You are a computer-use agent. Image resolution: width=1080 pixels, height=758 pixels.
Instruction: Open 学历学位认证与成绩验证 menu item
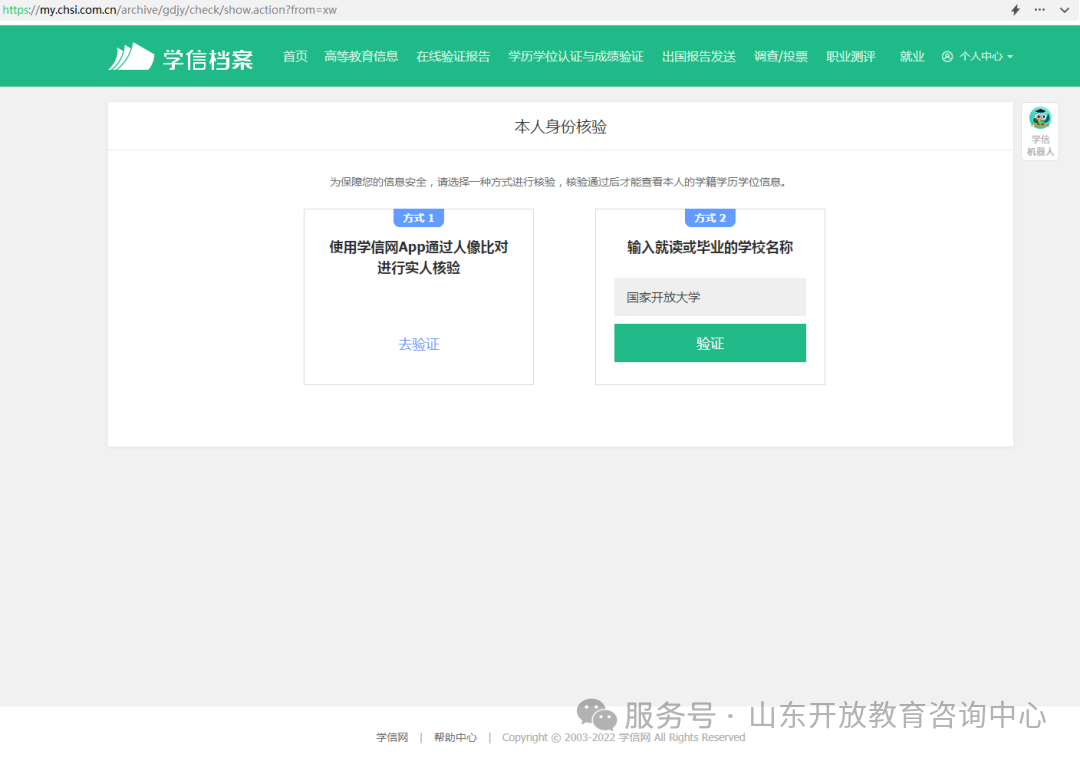pyautogui.click(x=576, y=56)
